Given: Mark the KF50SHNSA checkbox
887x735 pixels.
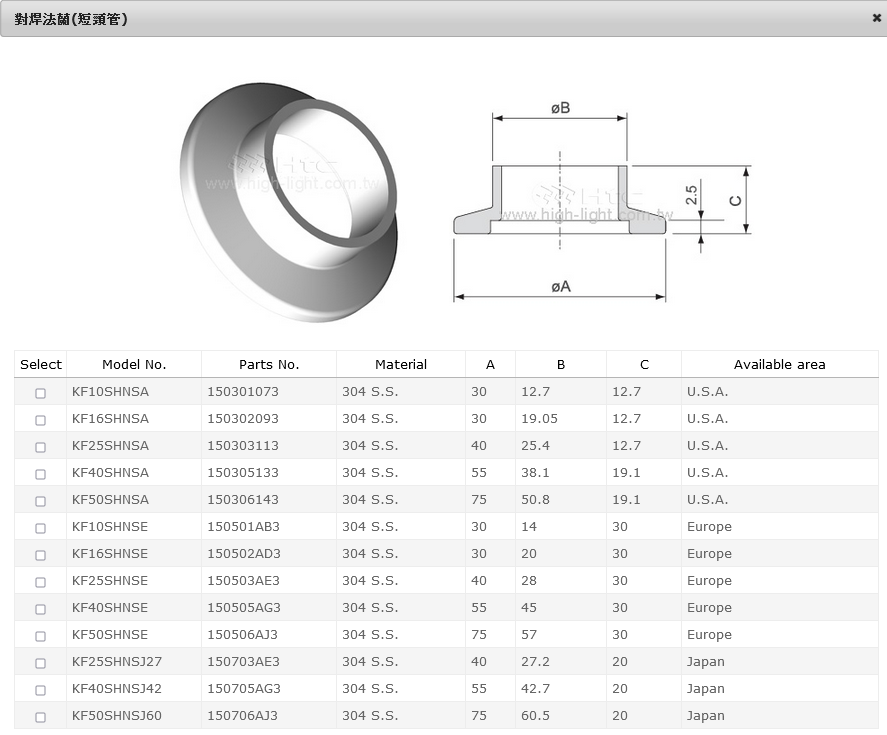Looking at the screenshot, I should [x=41, y=501].
